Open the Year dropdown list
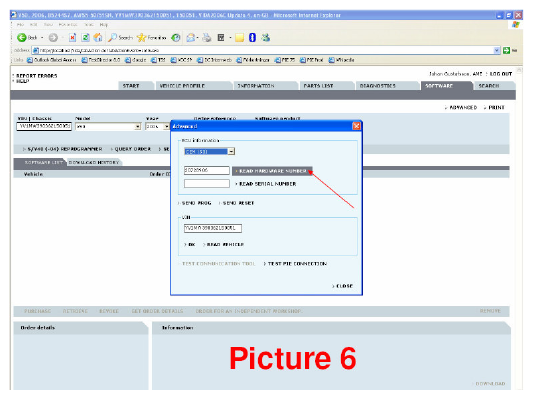The image size is (533, 399). tap(167, 126)
